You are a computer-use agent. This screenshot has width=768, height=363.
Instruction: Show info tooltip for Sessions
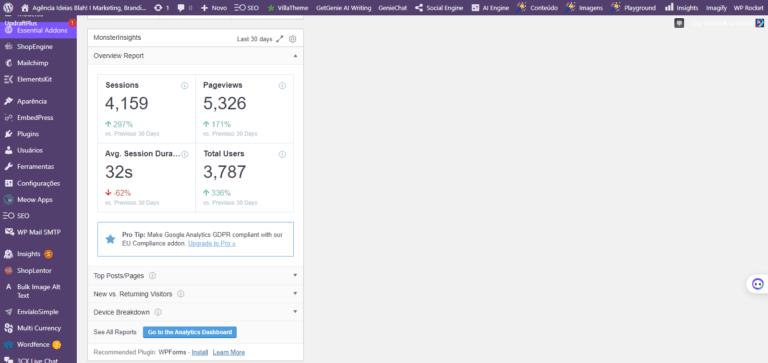tap(185, 86)
